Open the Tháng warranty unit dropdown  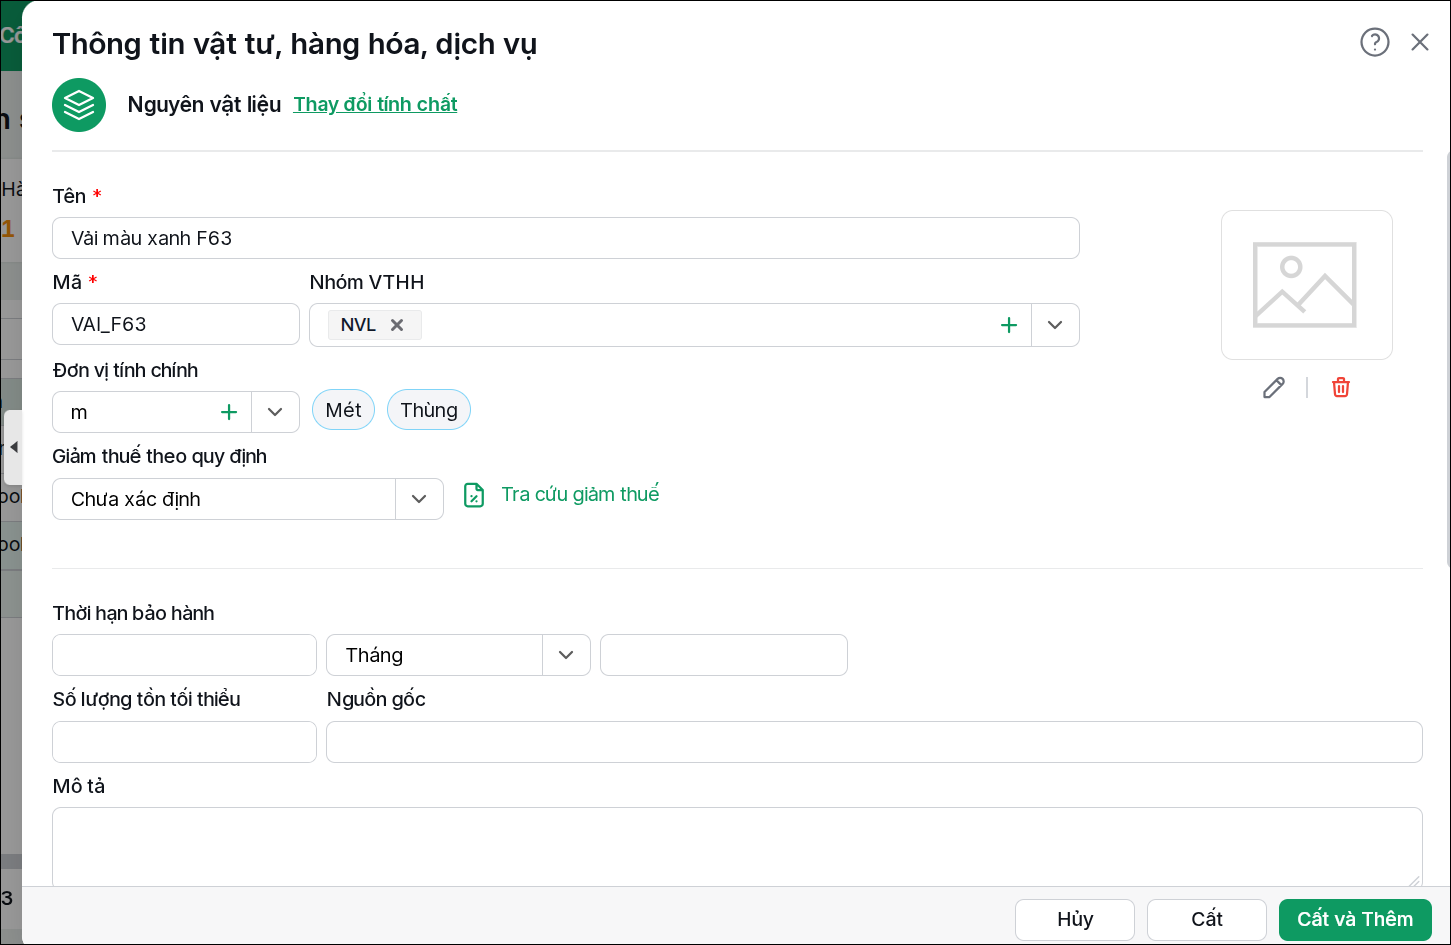coord(566,655)
